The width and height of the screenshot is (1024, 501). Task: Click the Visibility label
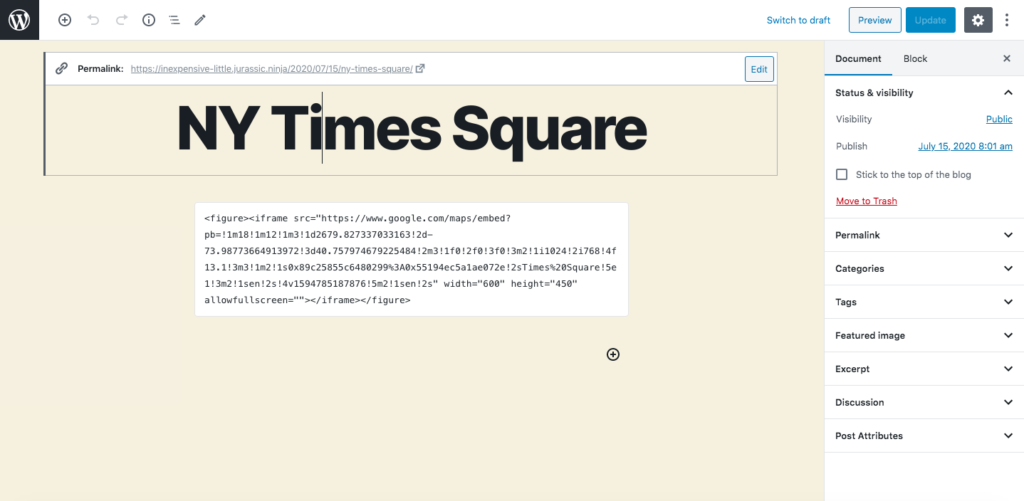(x=854, y=120)
